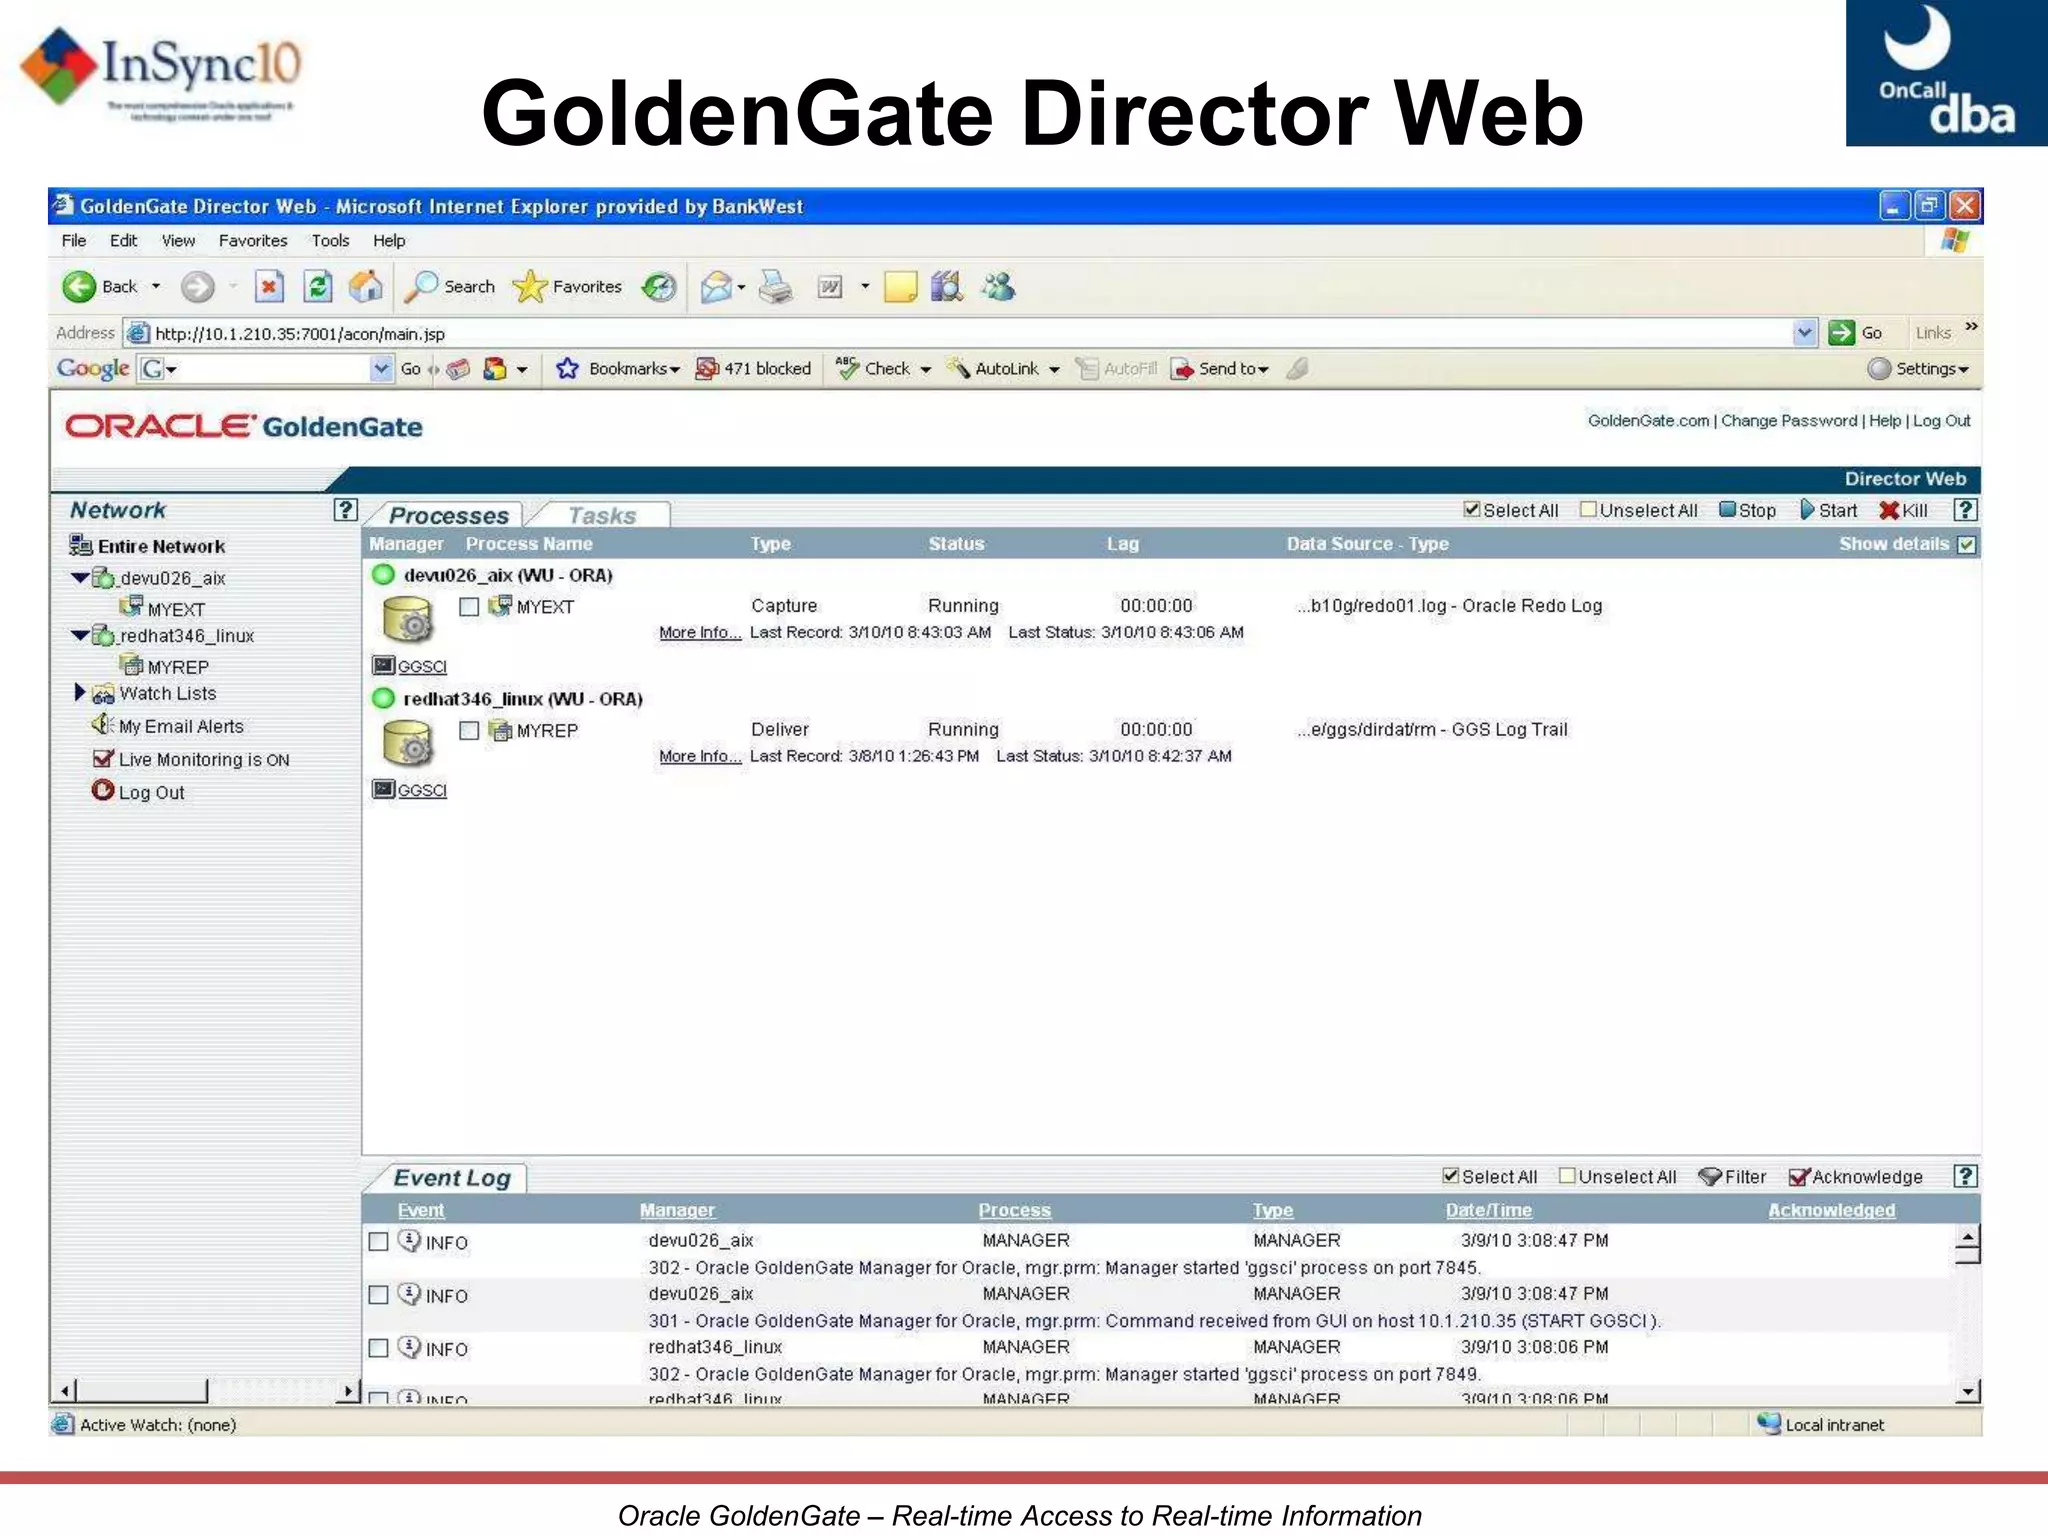The height and width of the screenshot is (1536, 2048).
Task: Click the IE Home toolbar icon
Action: click(x=366, y=287)
